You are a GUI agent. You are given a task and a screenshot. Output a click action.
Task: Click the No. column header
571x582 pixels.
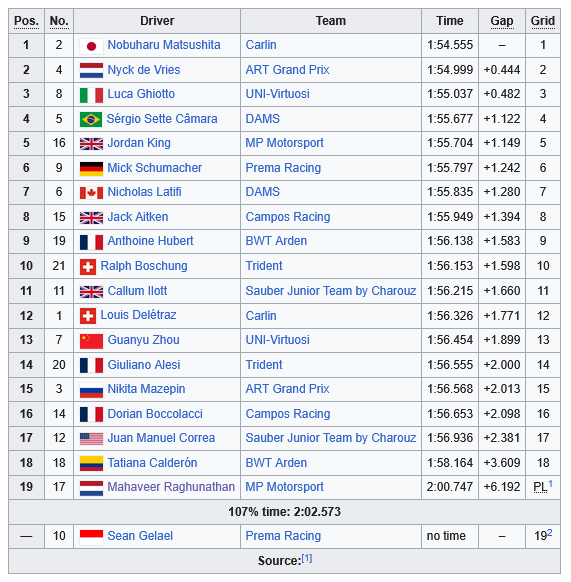(x=59, y=21)
